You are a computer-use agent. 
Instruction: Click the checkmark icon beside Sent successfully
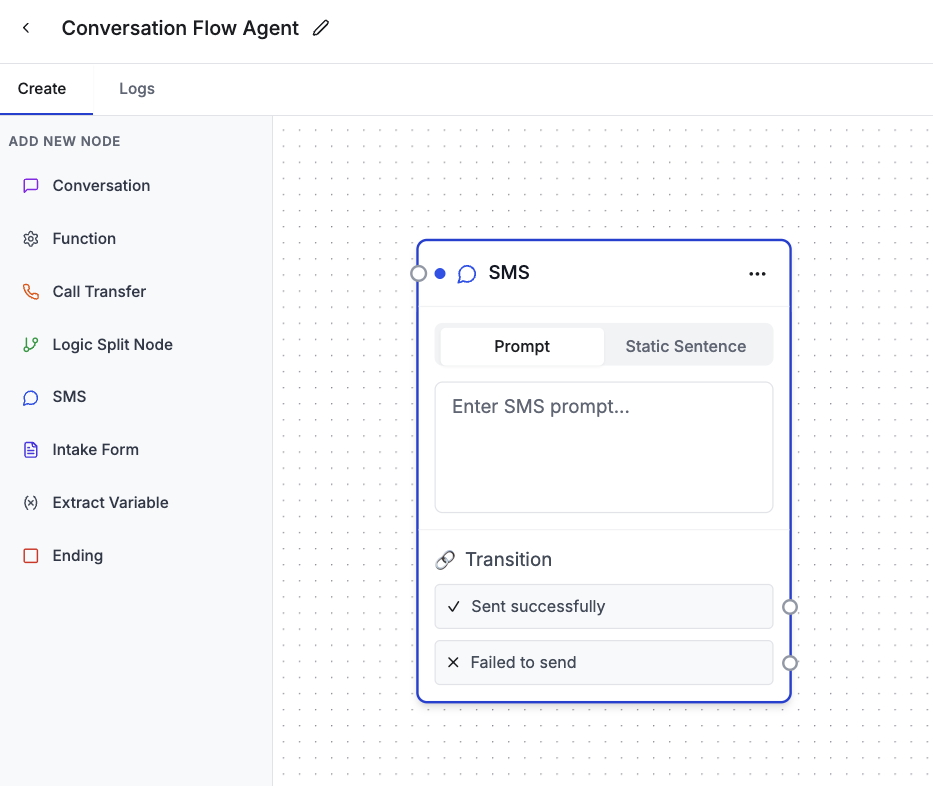pos(453,606)
